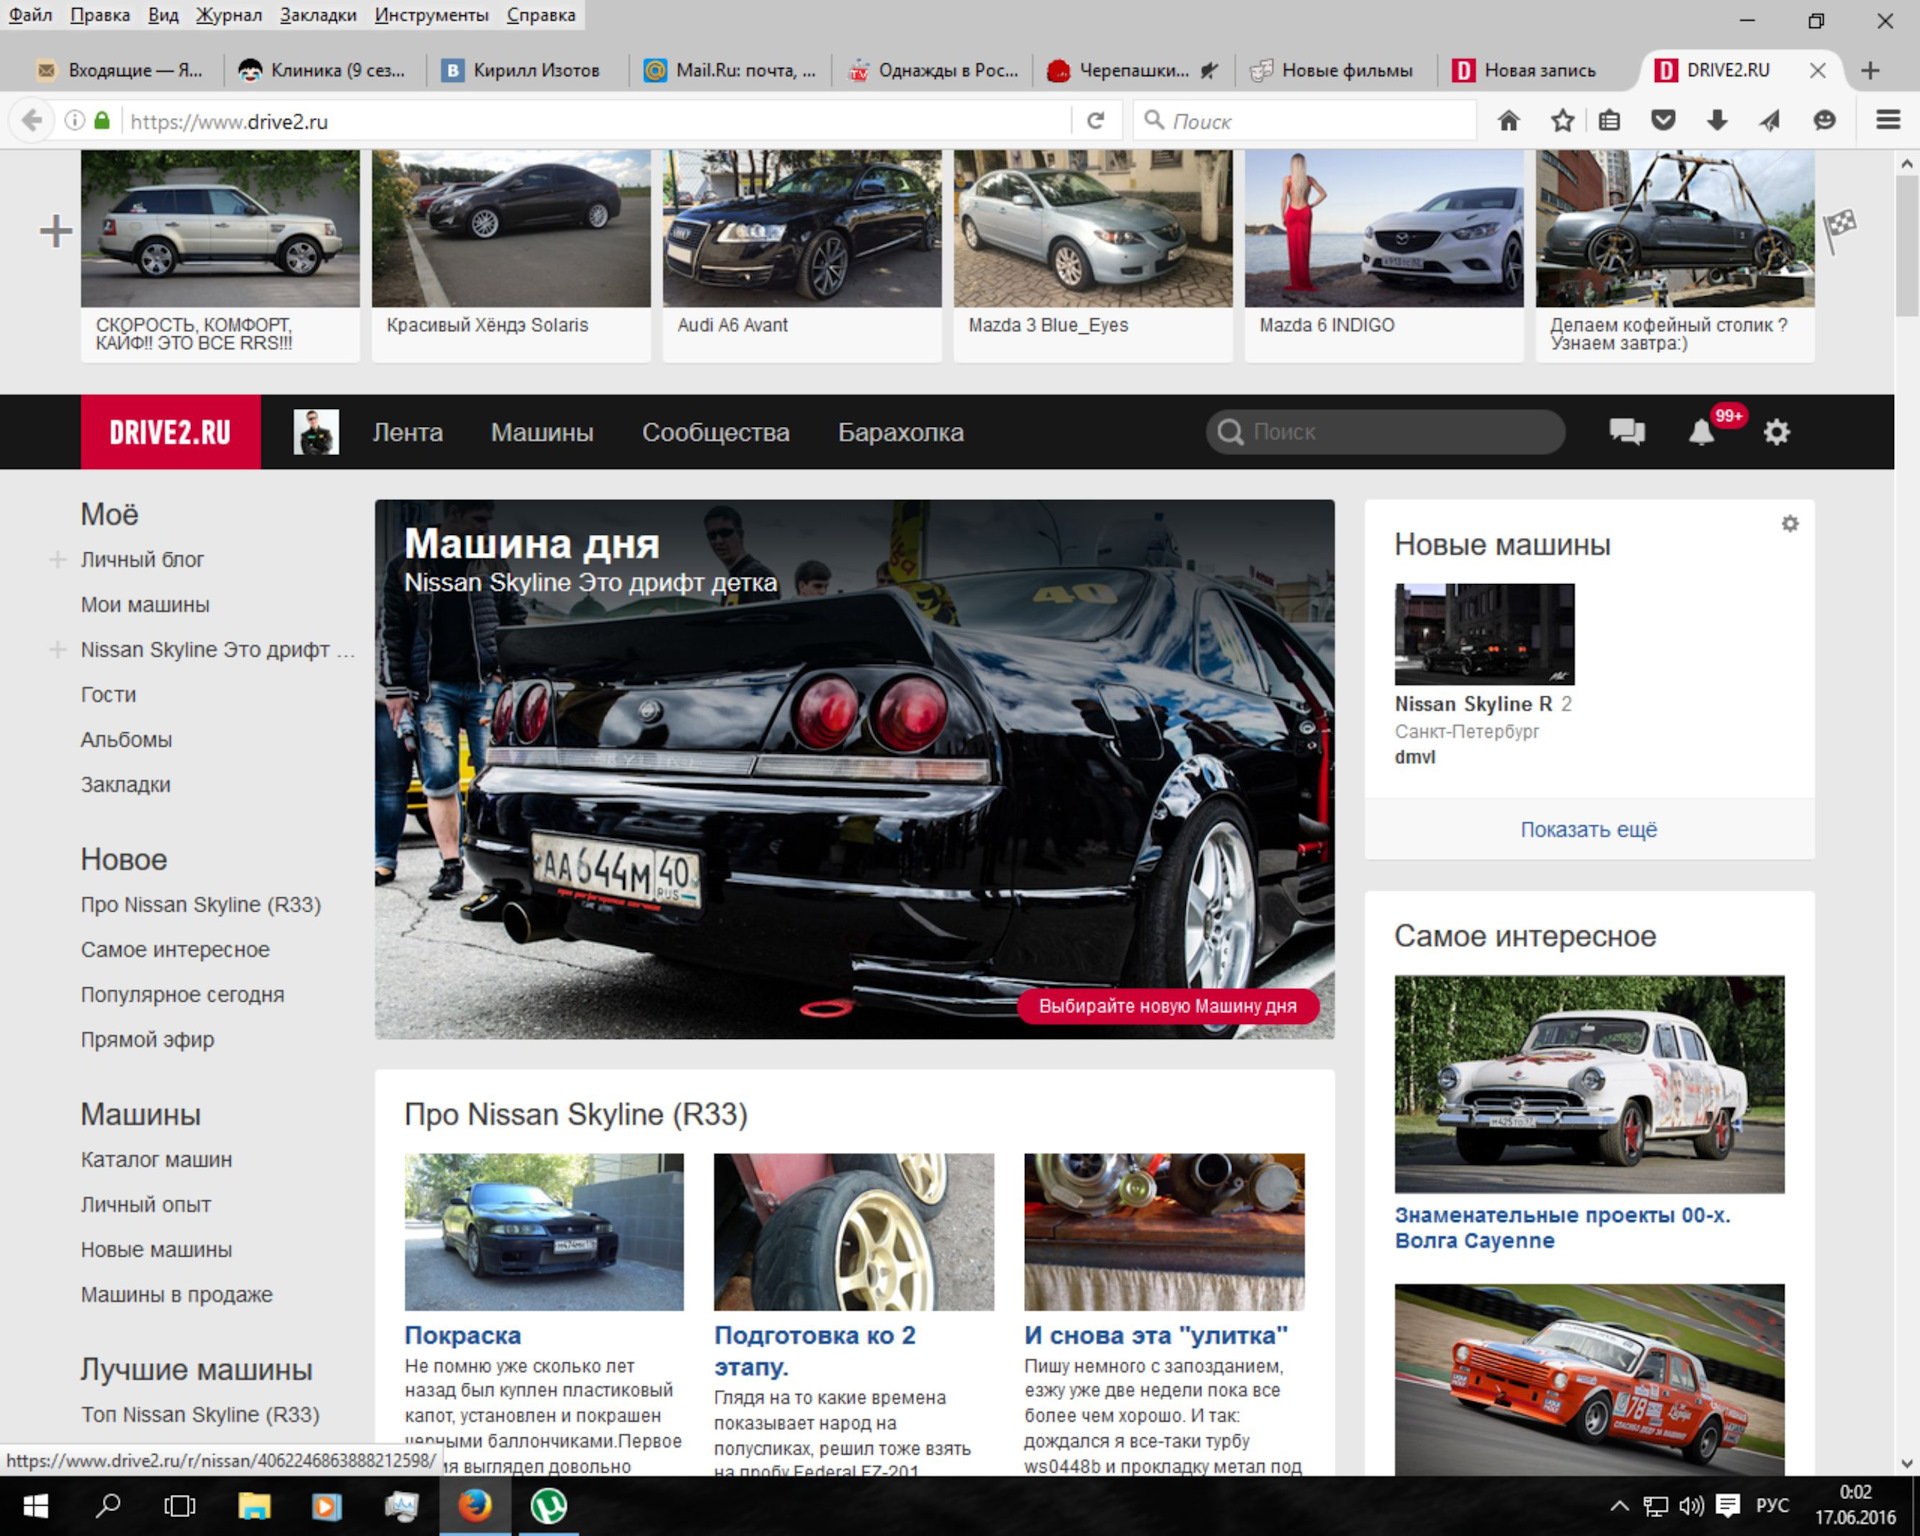Viewport: 1920px width, 1536px height.
Task: Click the large plus beside car carousel
Action: [x=56, y=231]
